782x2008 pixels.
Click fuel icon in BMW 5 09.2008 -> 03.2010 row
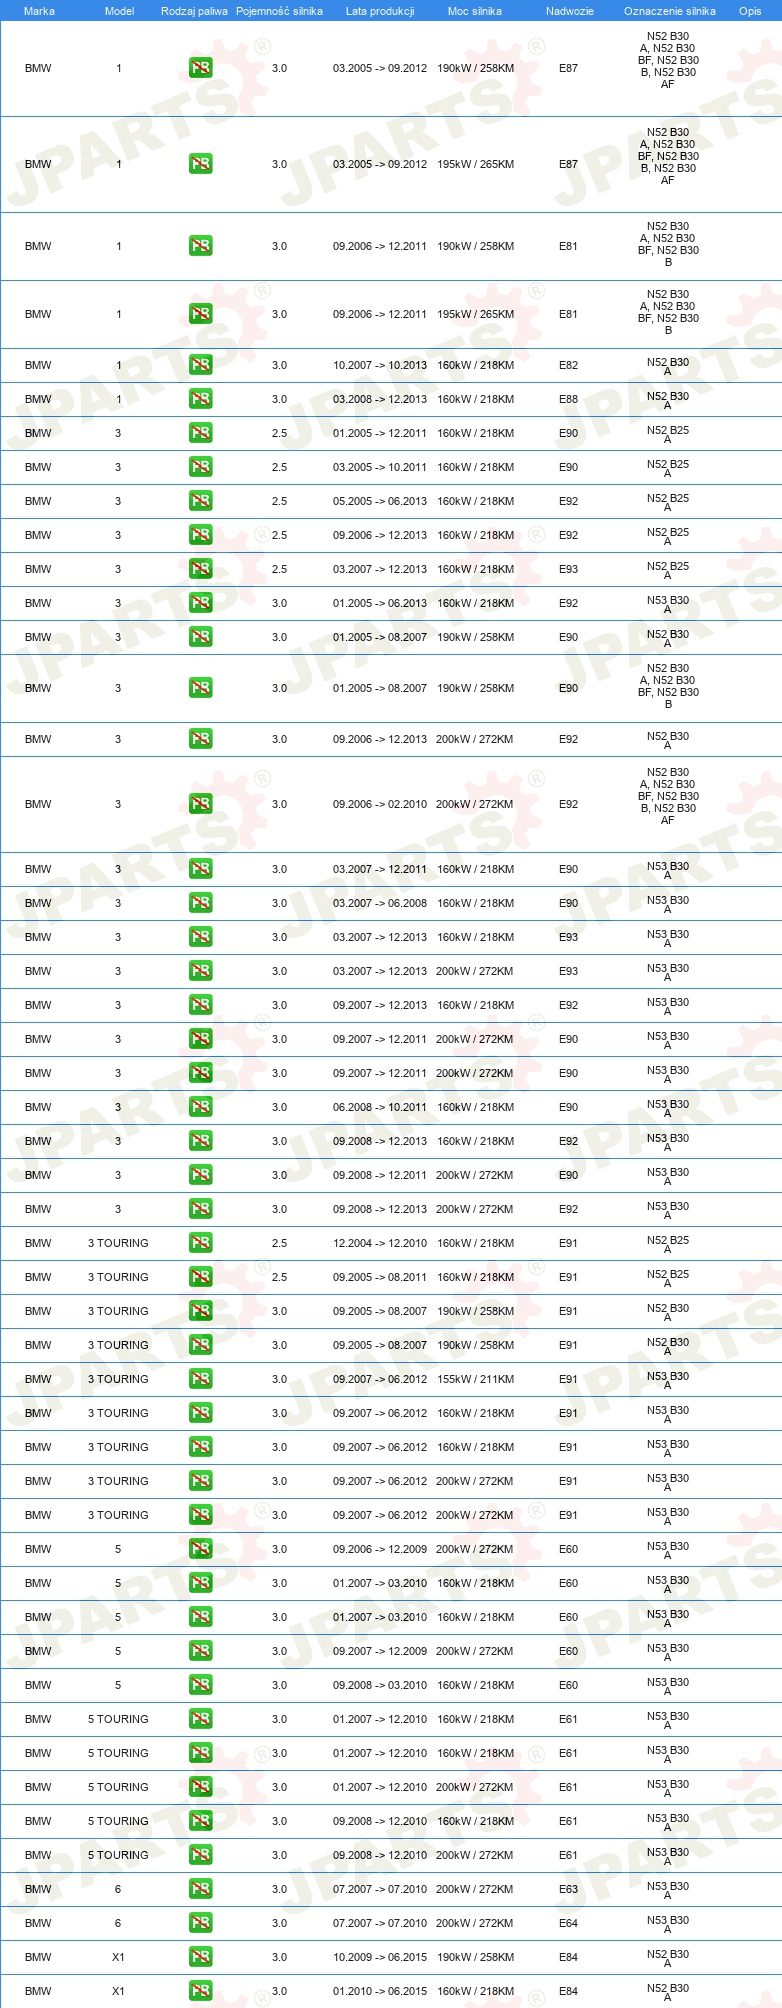pyautogui.click(x=200, y=1685)
